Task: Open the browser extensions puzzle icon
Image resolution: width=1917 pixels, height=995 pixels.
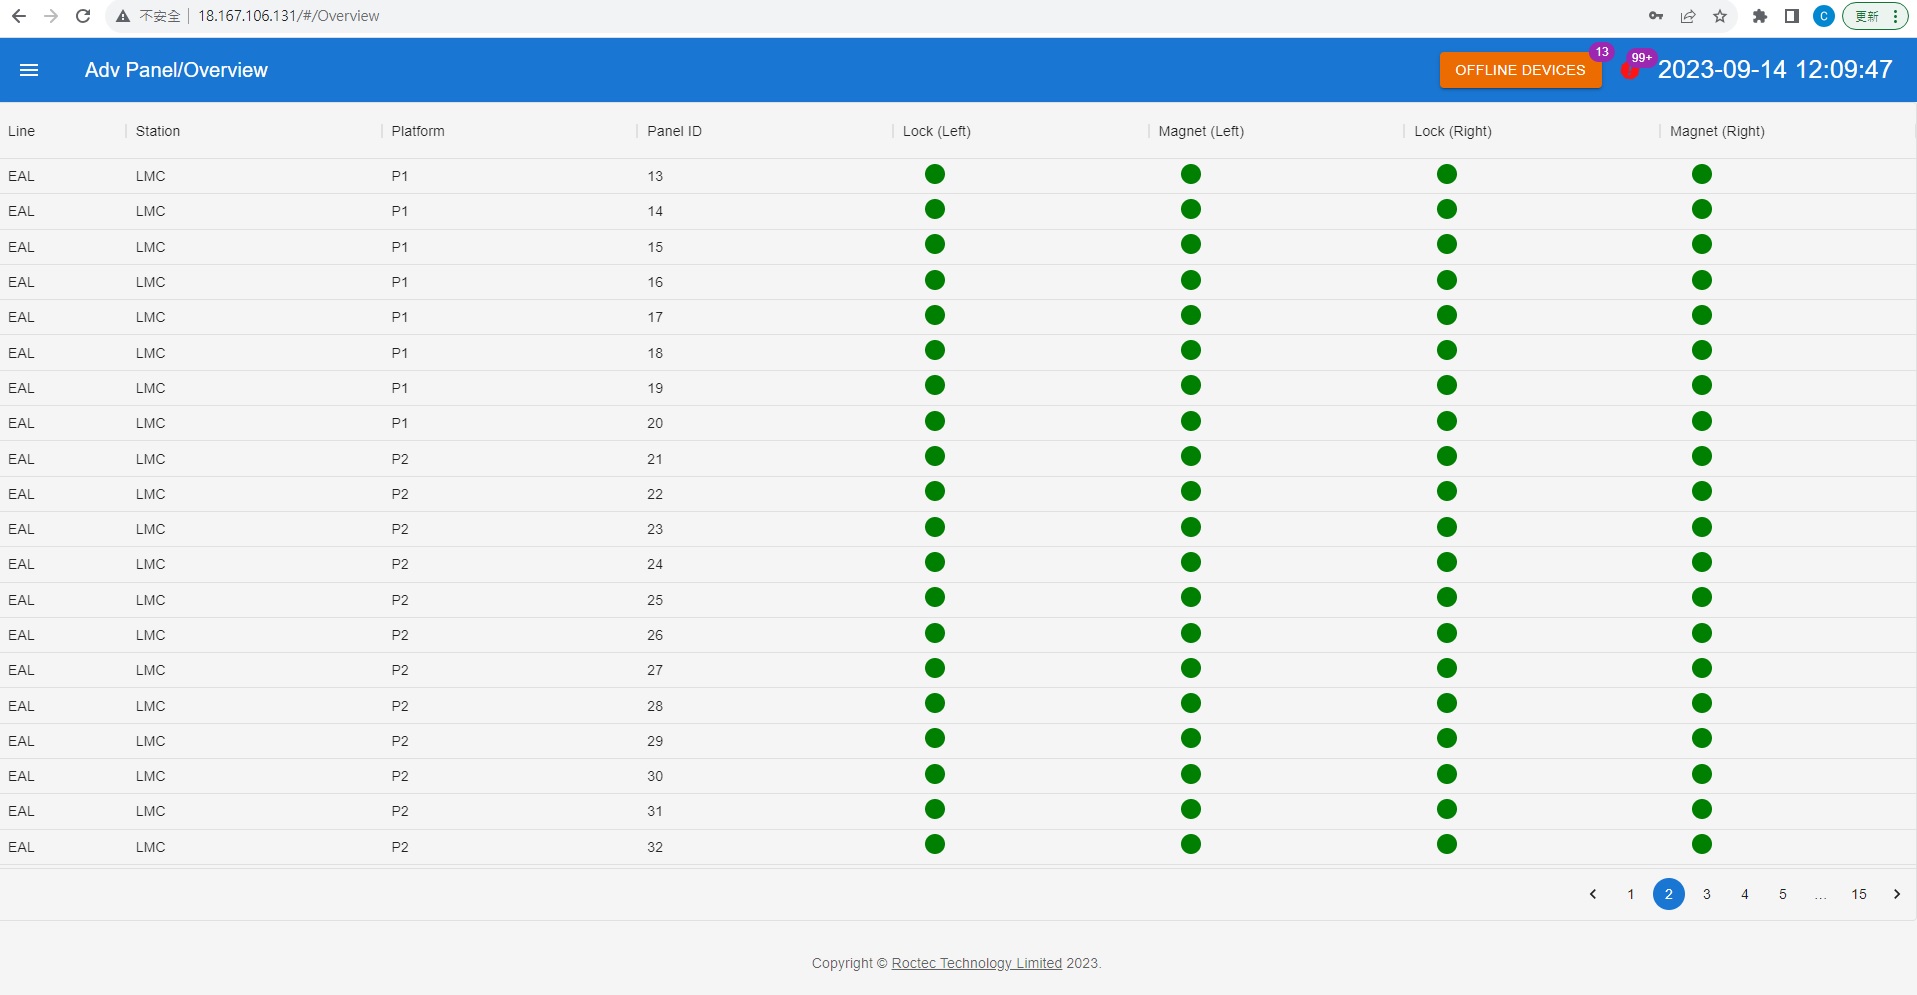Action: tap(1760, 16)
